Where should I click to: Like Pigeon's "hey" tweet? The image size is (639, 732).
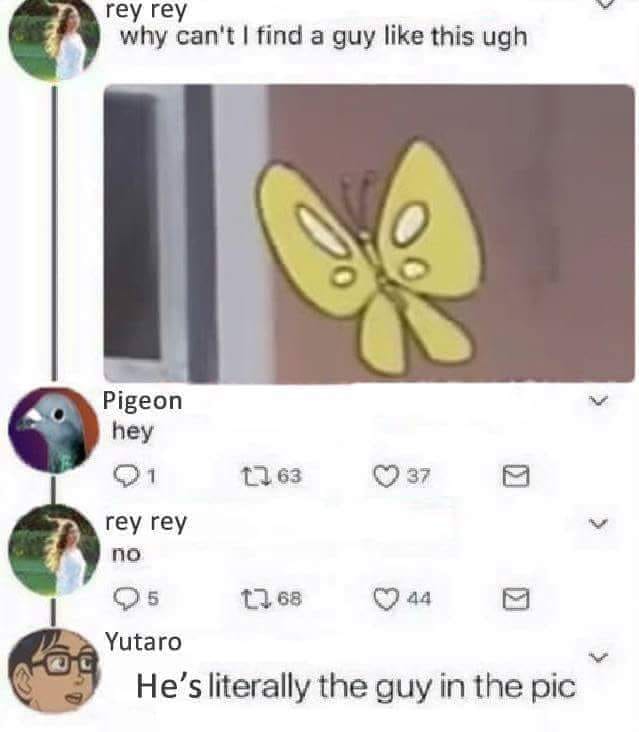[x=386, y=477]
